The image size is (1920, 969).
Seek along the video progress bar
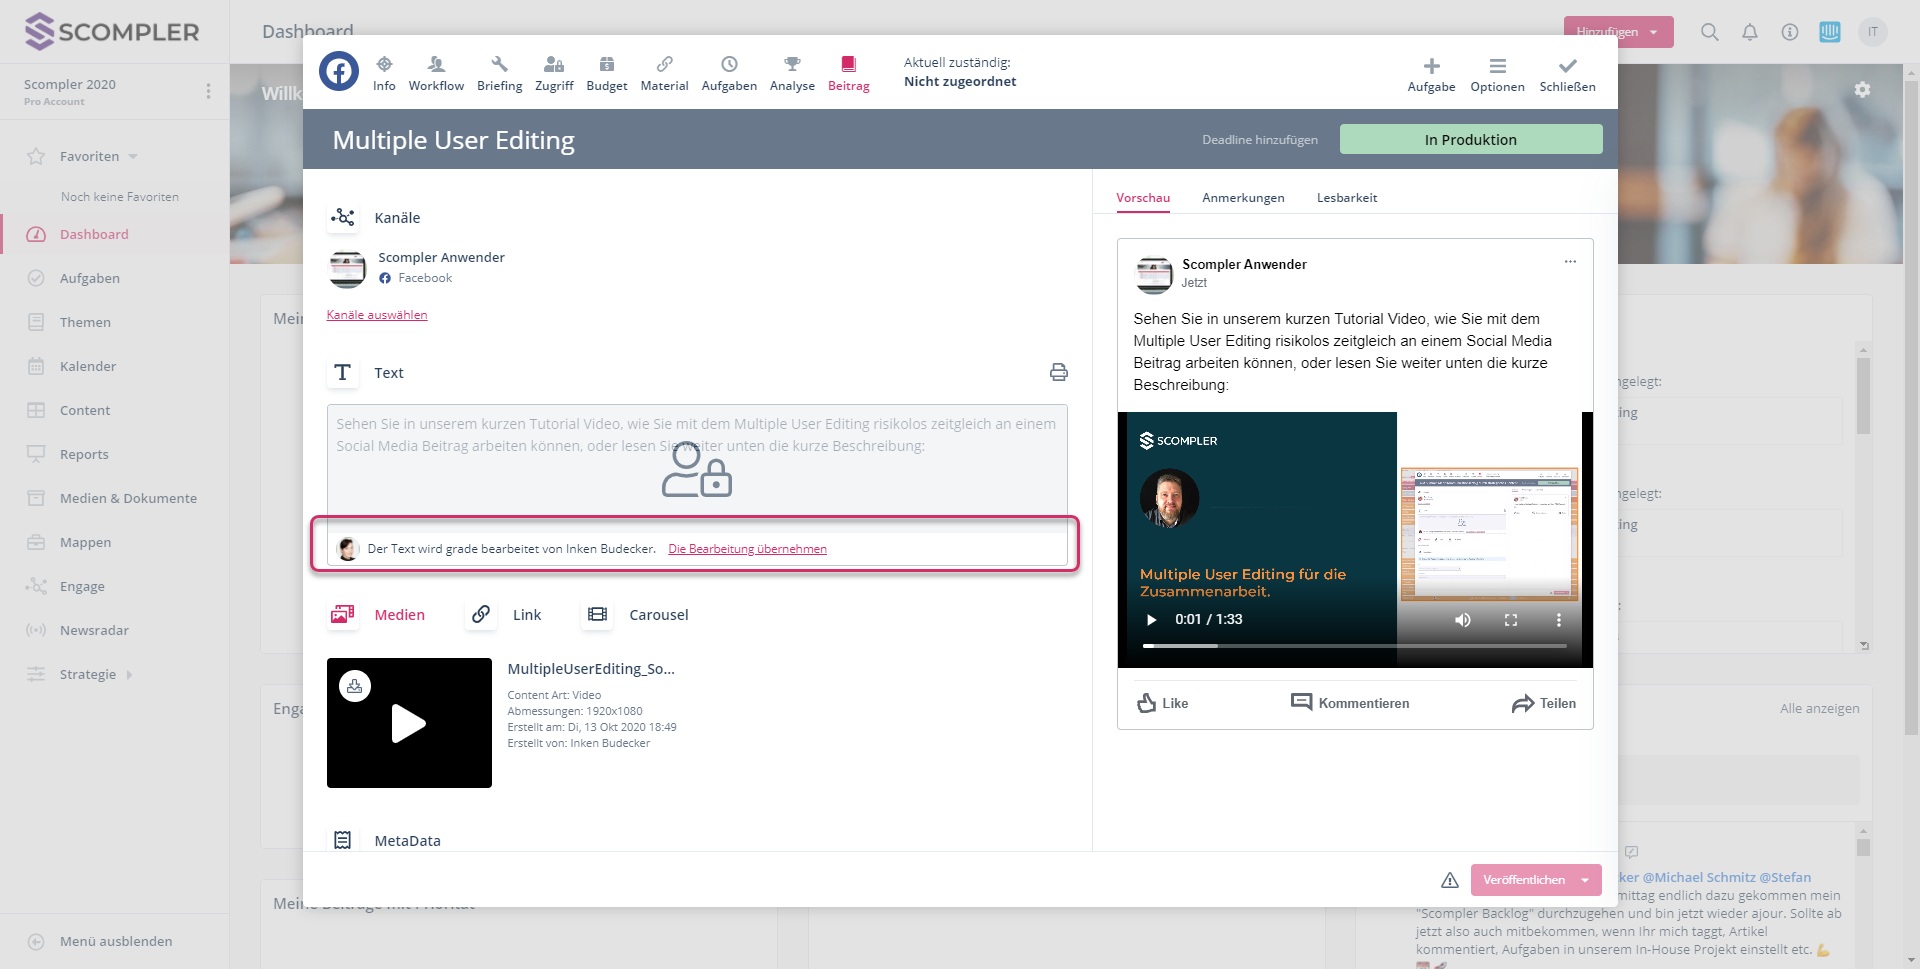1354,646
